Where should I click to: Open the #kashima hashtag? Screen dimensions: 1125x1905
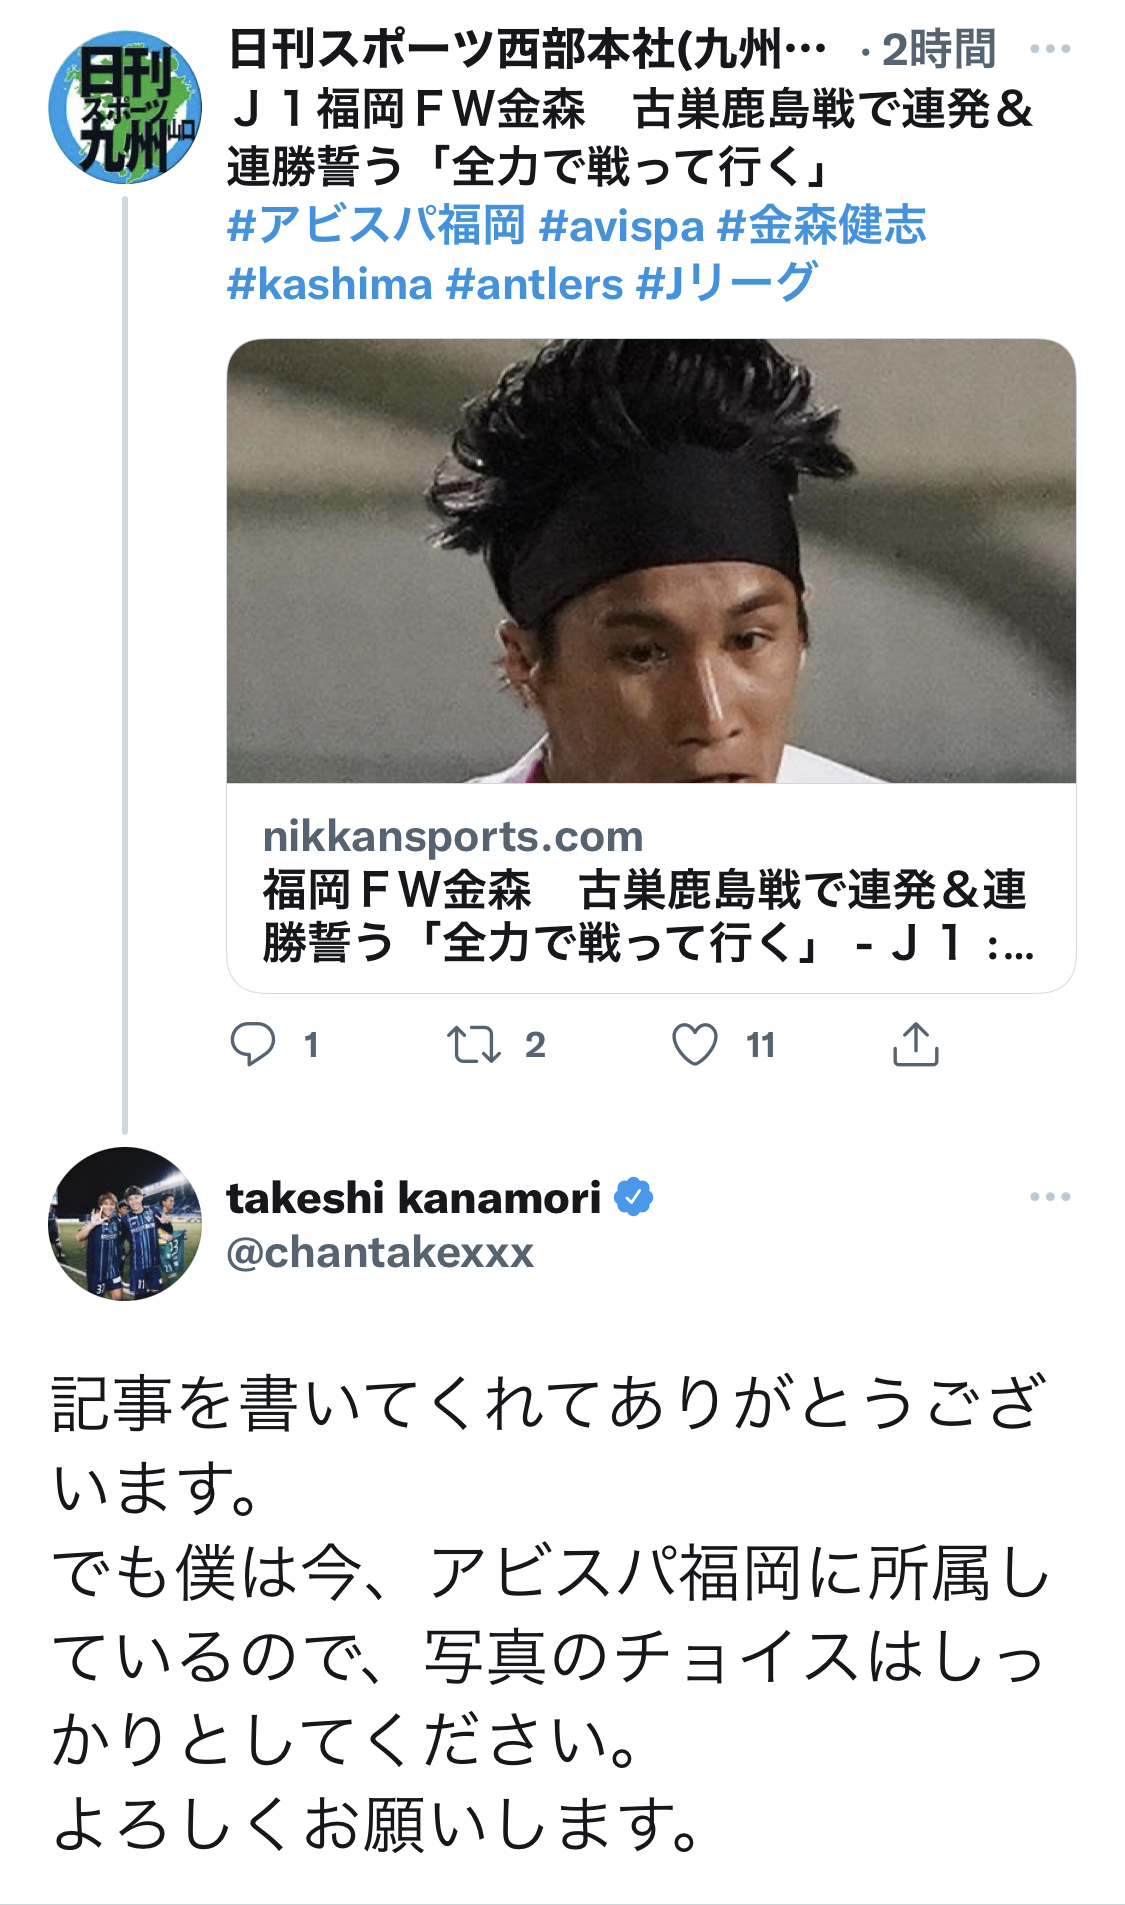point(329,284)
